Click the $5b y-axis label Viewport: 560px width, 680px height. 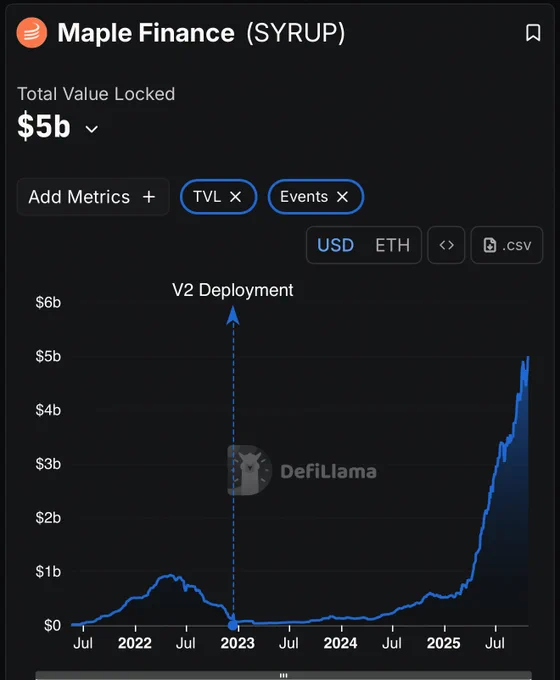pos(48,356)
